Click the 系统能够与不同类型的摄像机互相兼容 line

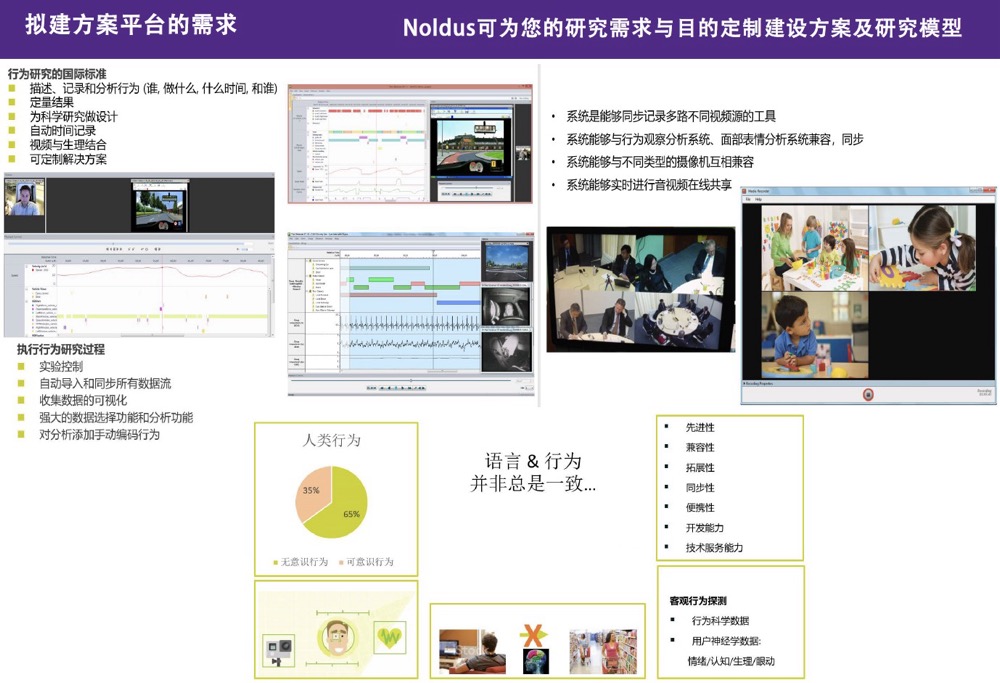coord(660,162)
